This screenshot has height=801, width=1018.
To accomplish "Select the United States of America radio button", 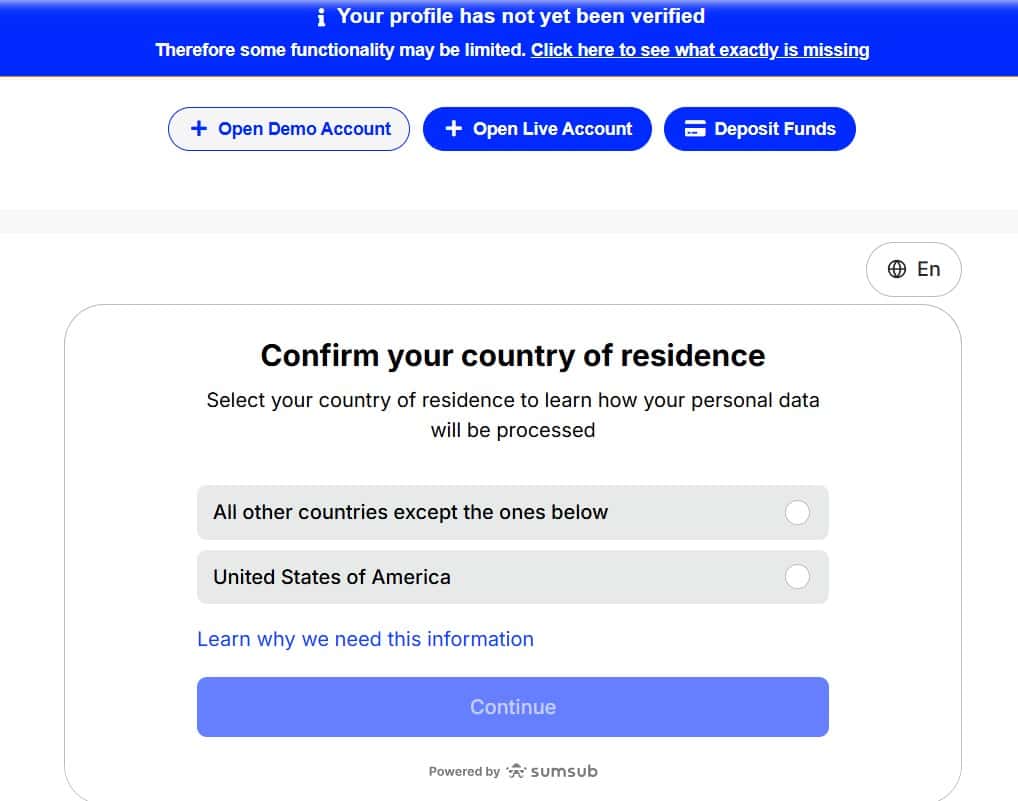I will [x=797, y=577].
